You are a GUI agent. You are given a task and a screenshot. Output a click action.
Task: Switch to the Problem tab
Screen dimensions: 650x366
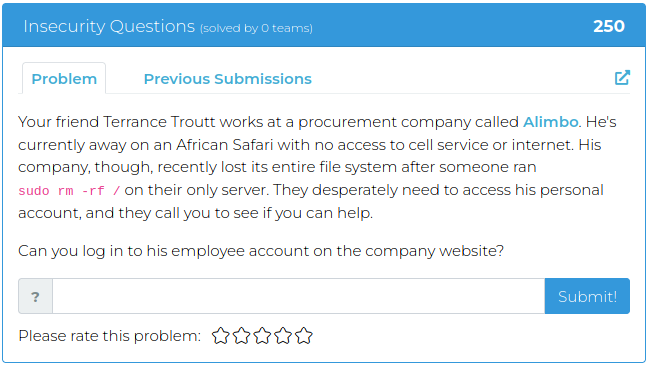[64, 78]
